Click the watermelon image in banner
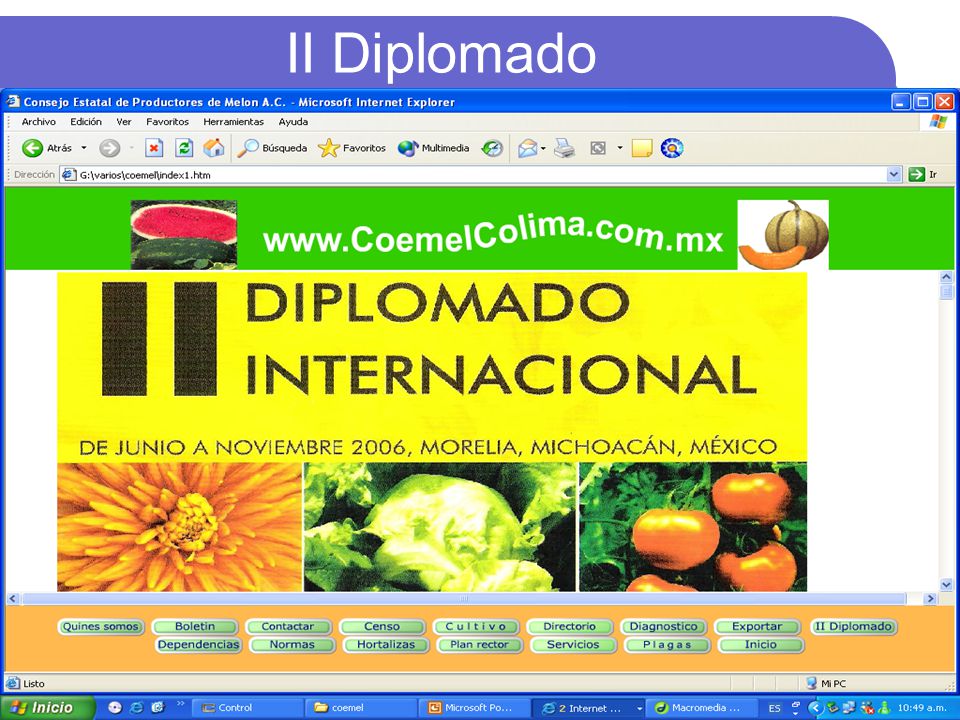 (184, 234)
